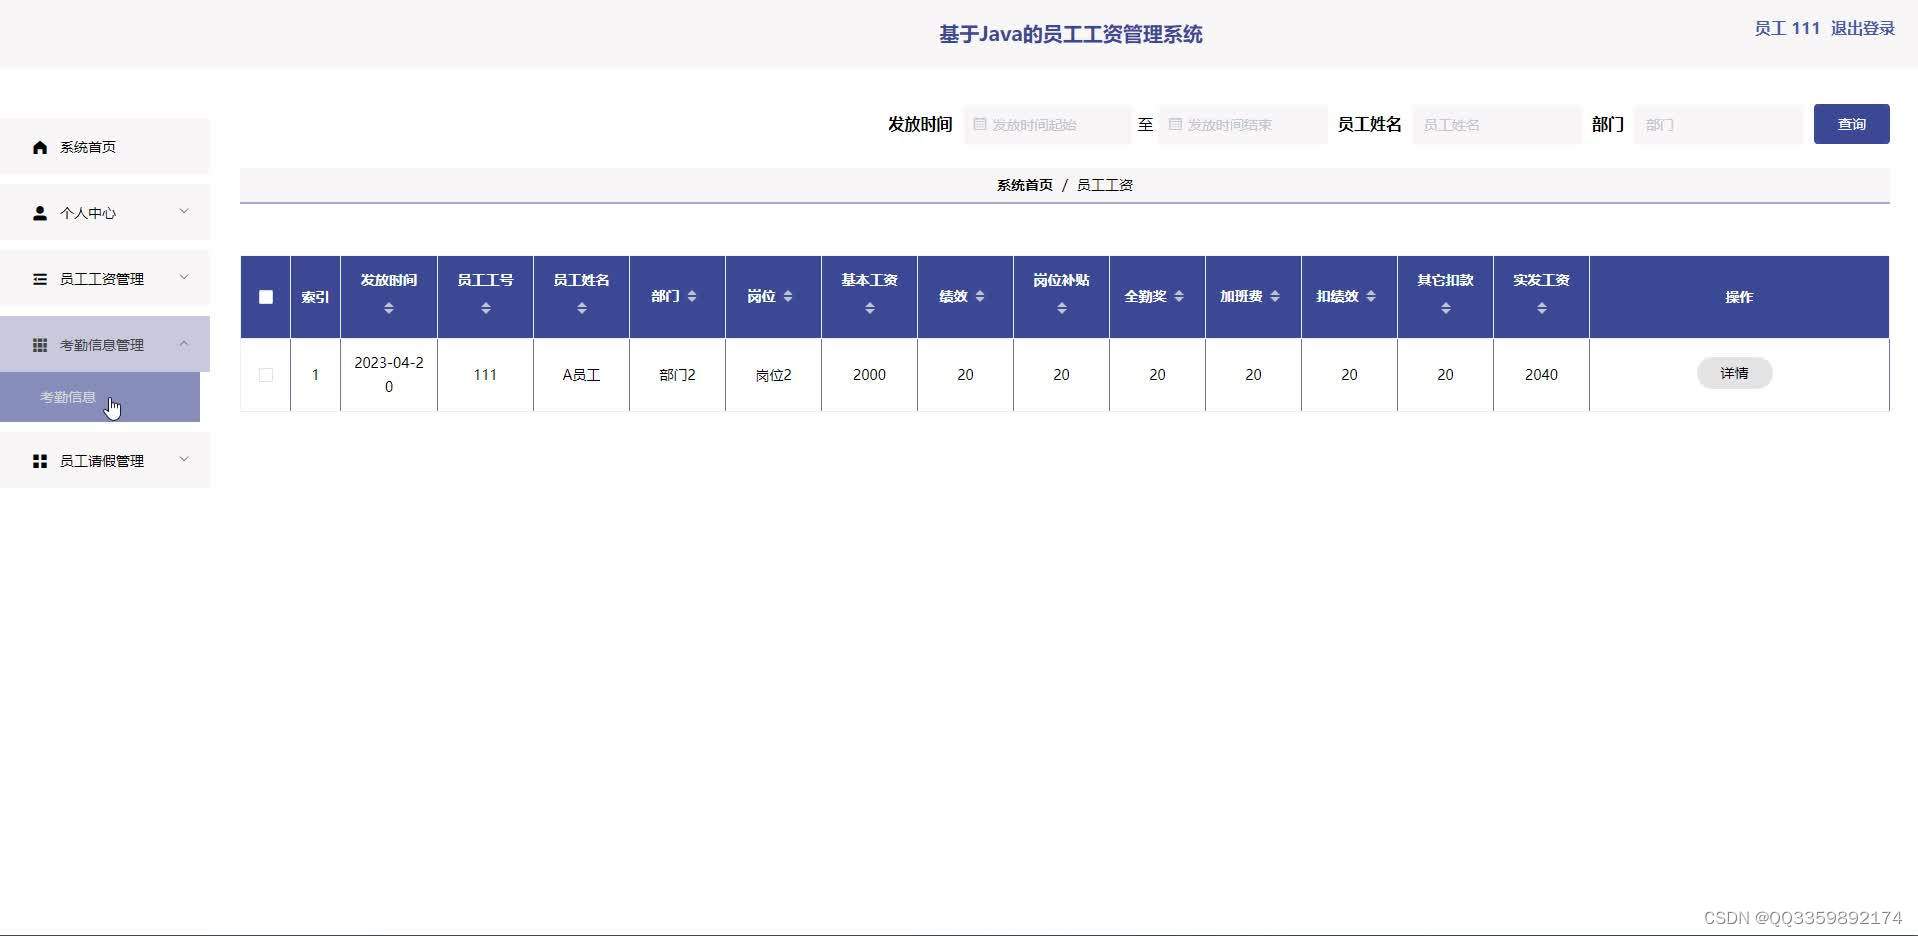Screen dimensions: 1918x936
Task: Open 系统首页 in sidebar
Action: [x=105, y=147]
